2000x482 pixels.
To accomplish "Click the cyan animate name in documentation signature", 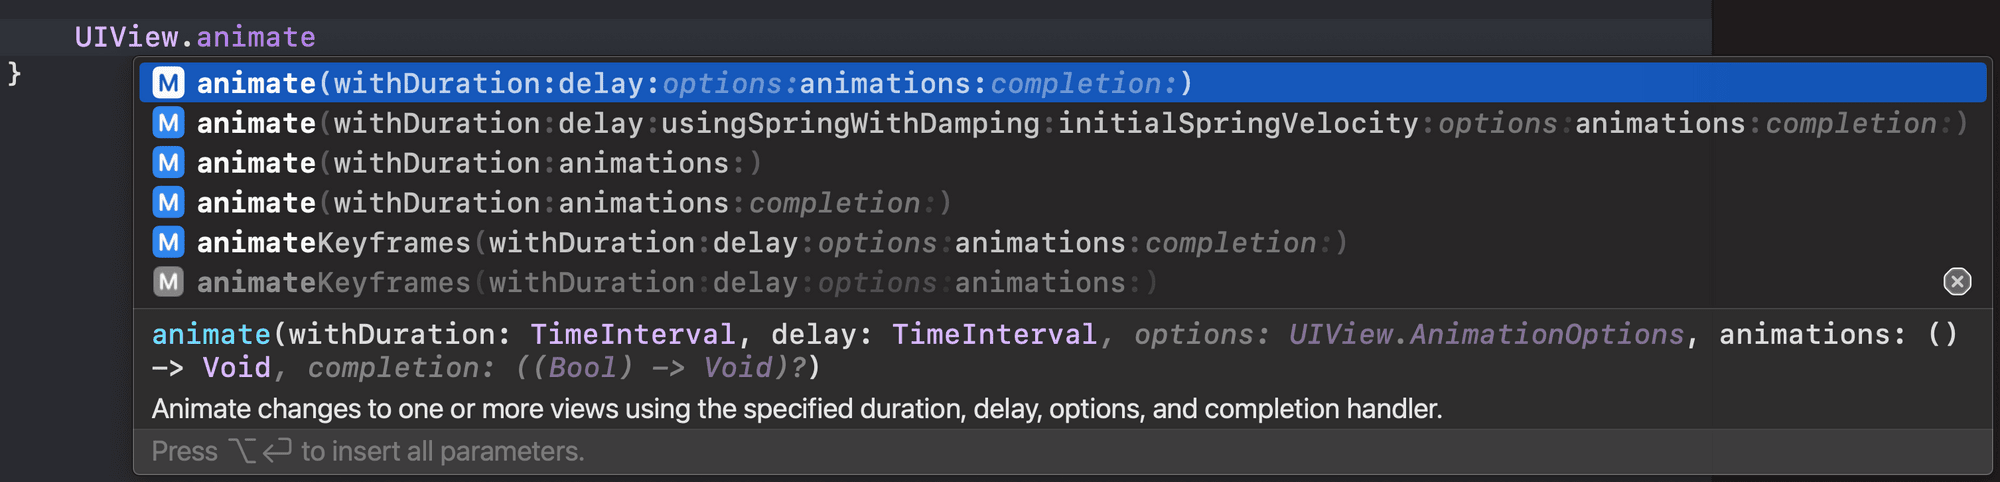I will (211, 334).
